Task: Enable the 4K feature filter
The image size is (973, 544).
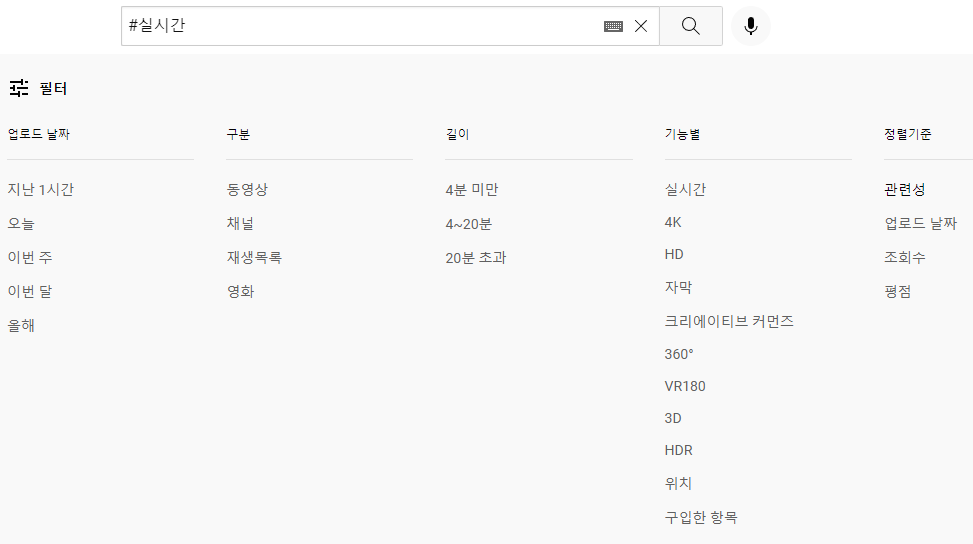Action: [x=673, y=222]
